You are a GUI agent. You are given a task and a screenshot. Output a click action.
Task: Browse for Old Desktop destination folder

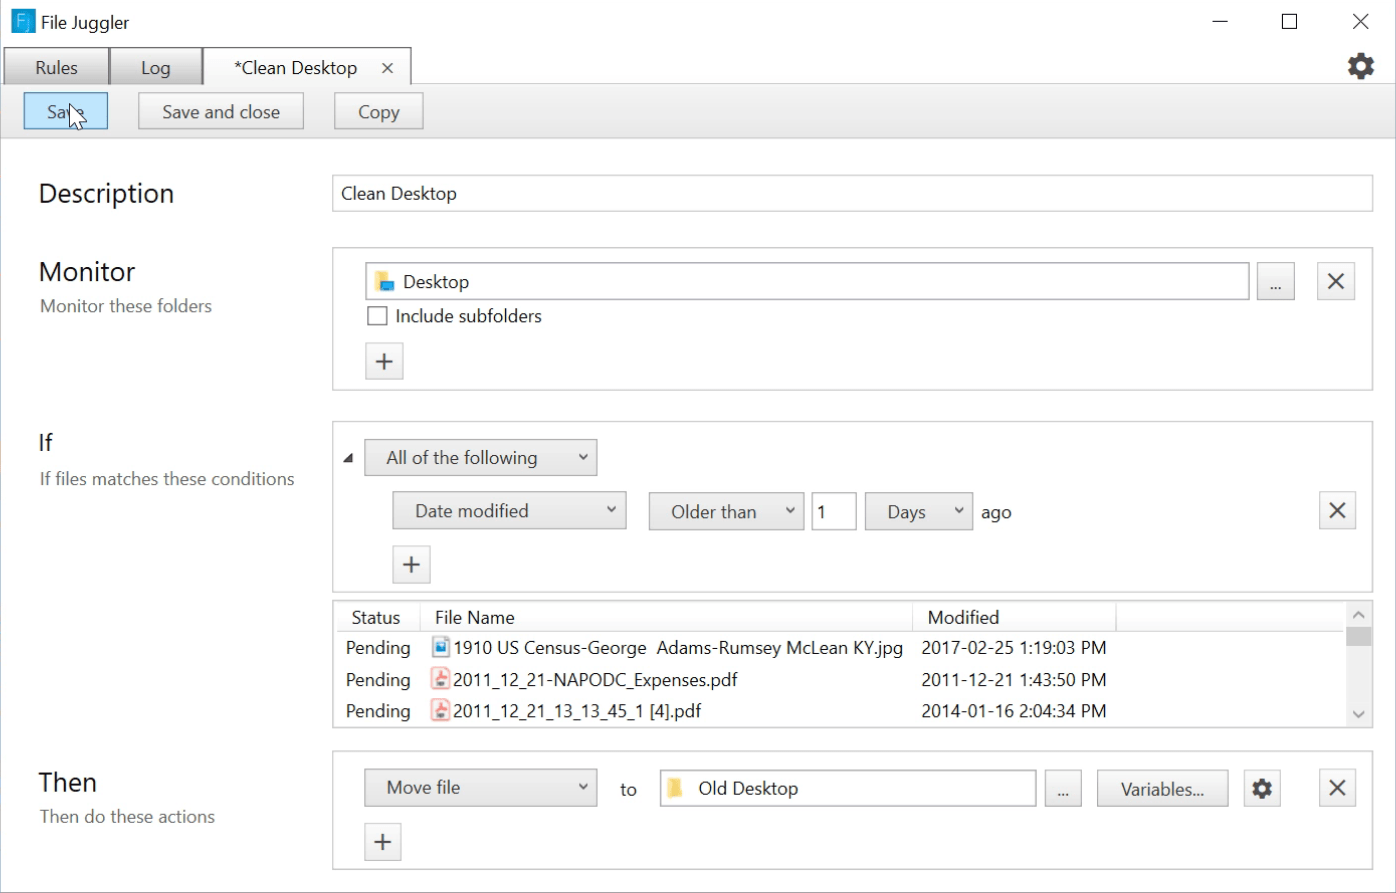pyautogui.click(x=1063, y=788)
